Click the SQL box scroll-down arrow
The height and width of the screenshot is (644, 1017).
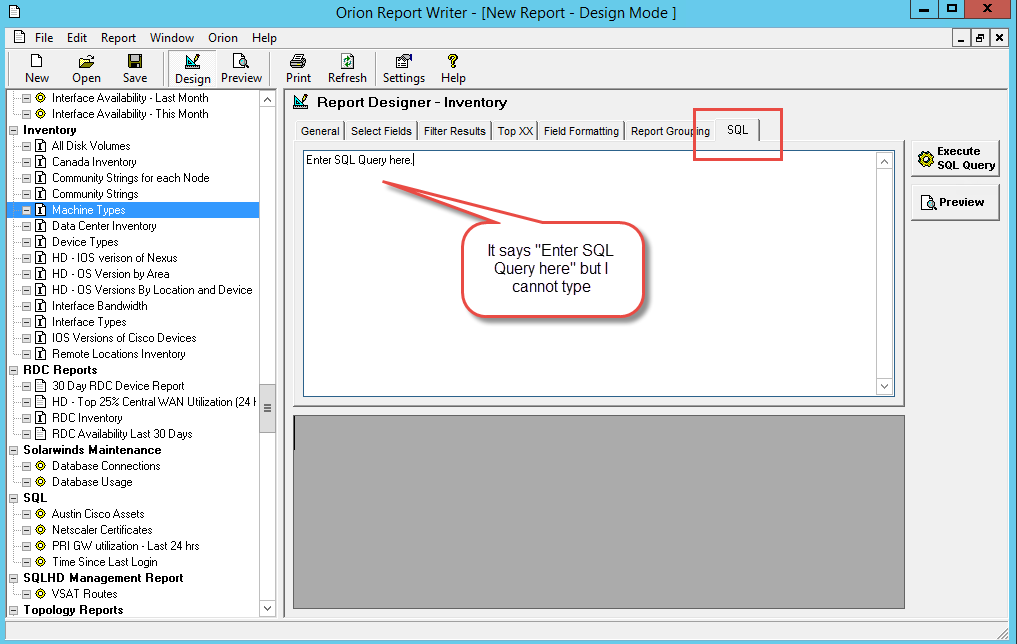884,387
